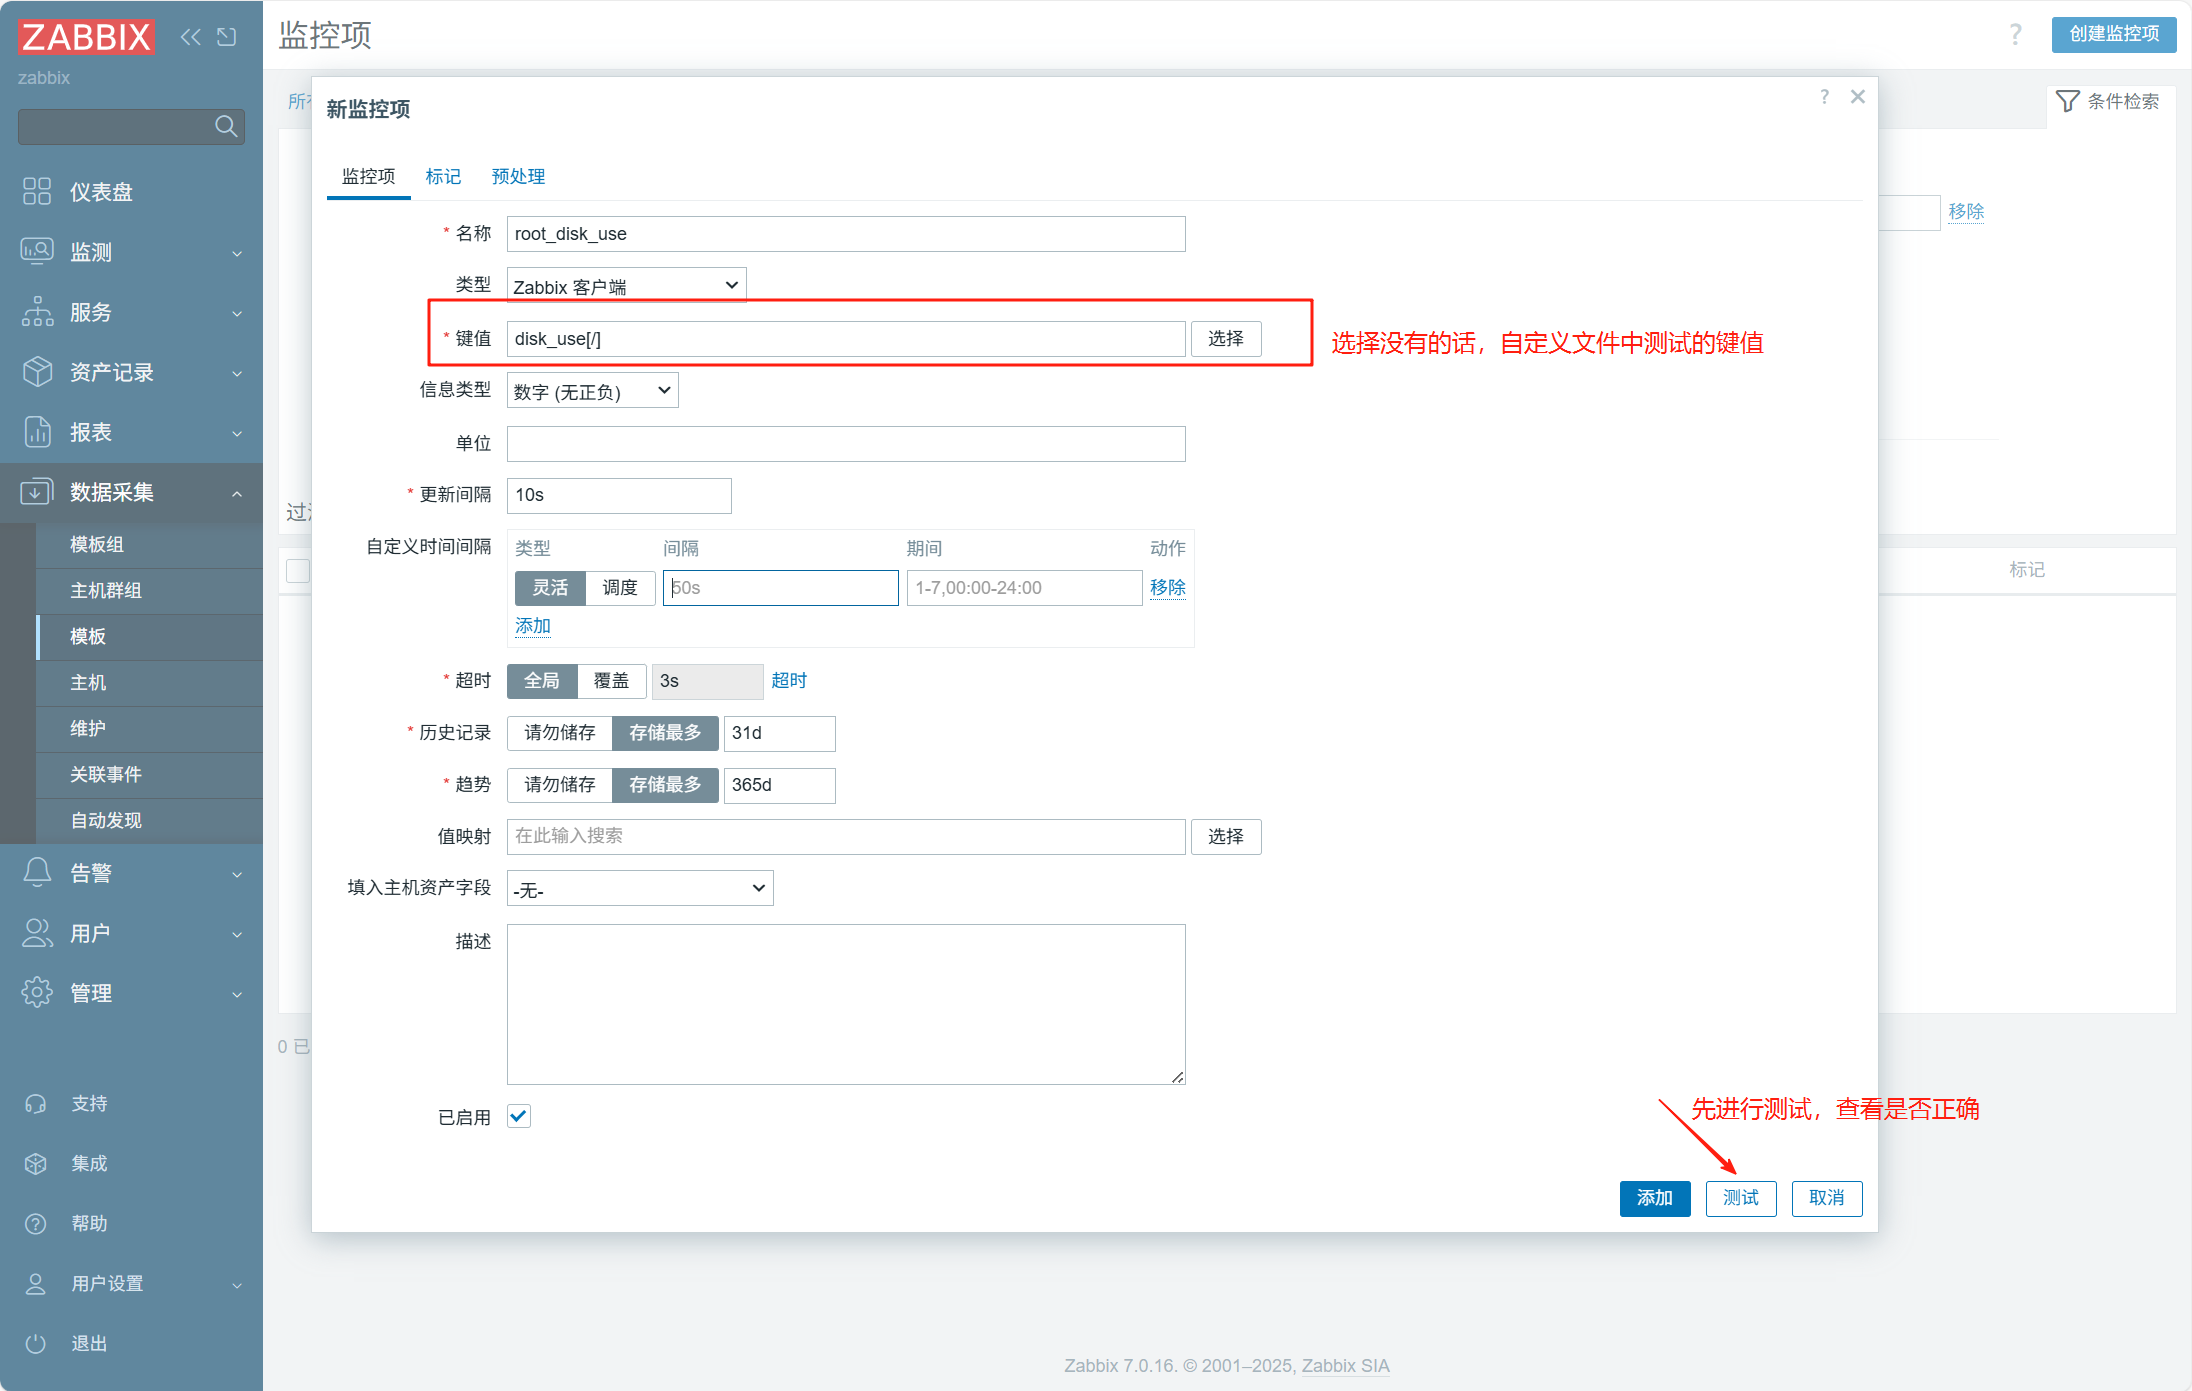Image resolution: width=2192 pixels, height=1391 pixels.
Task: Click the 管理 gear icon
Action: tap(37, 992)
